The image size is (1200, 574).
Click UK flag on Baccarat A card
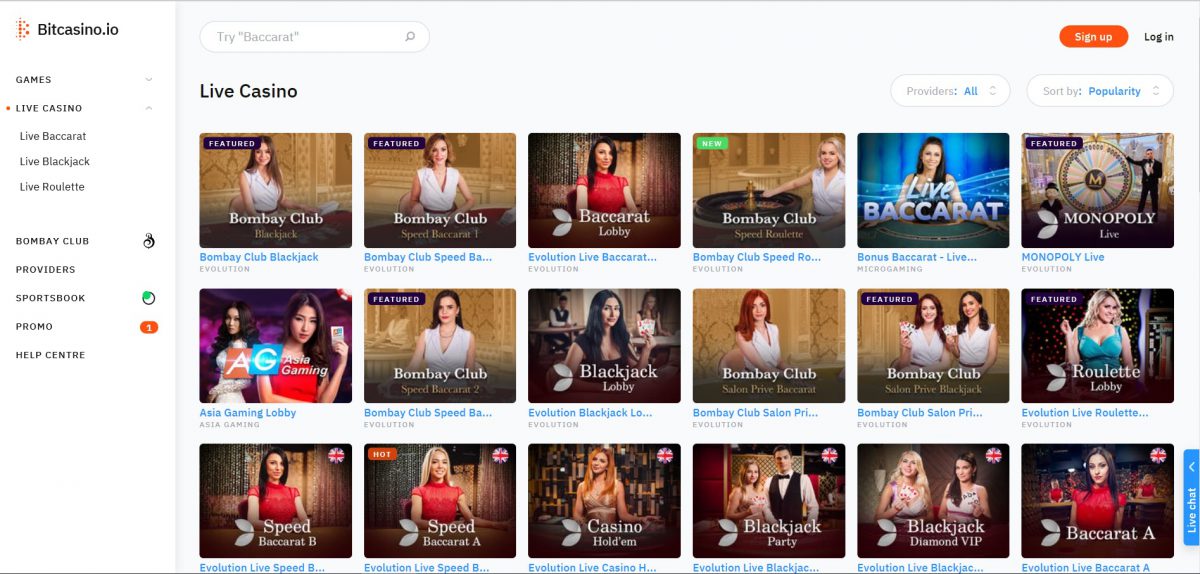pyautogui.click(x=1158, y=456)
